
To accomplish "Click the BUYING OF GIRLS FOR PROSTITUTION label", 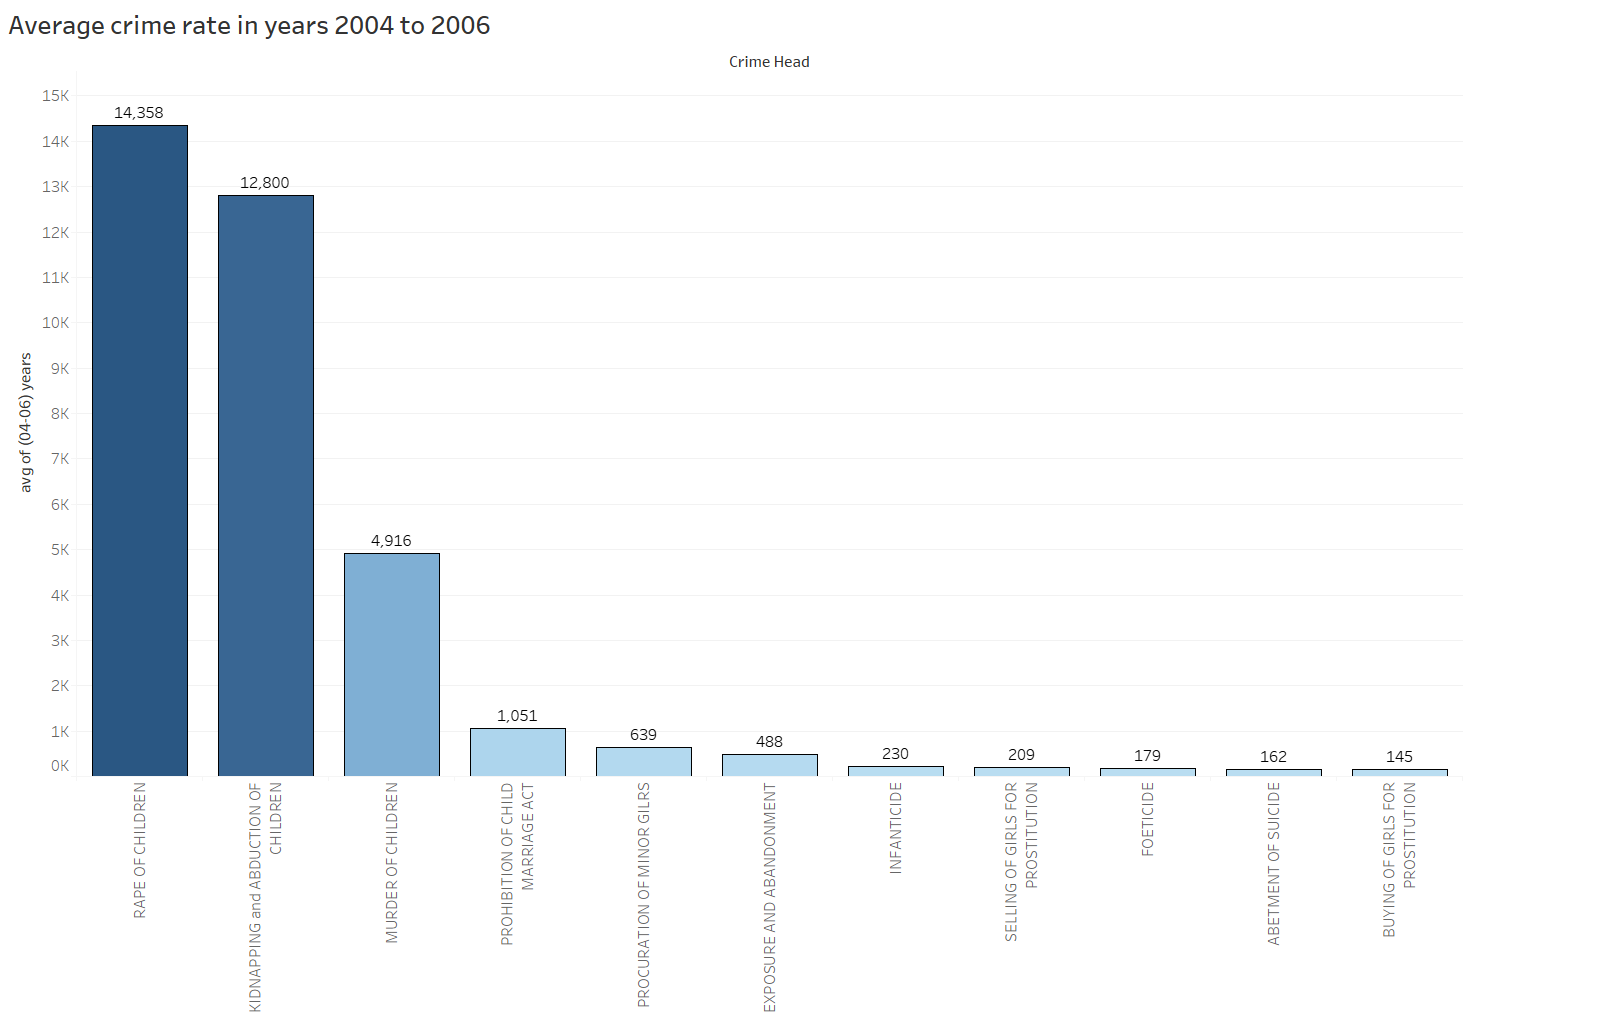I will (x=1399, y=859).
